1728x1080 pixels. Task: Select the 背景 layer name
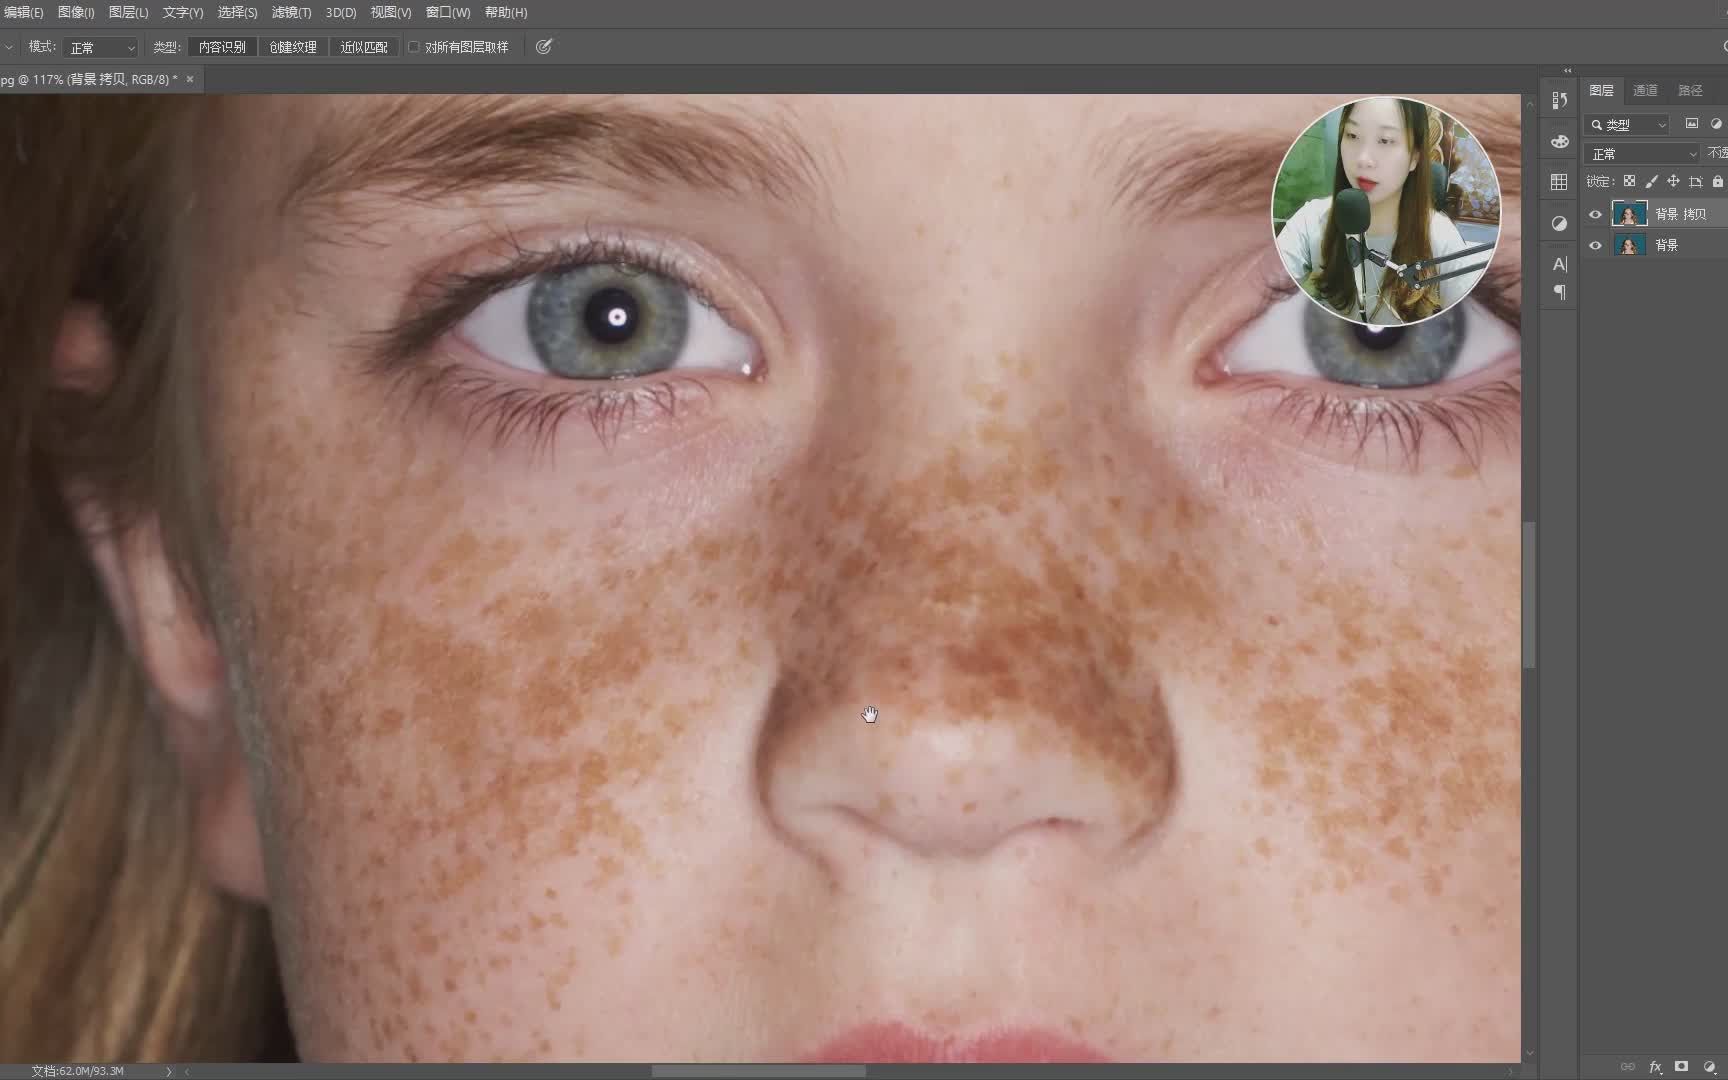tap(1666, 245)
